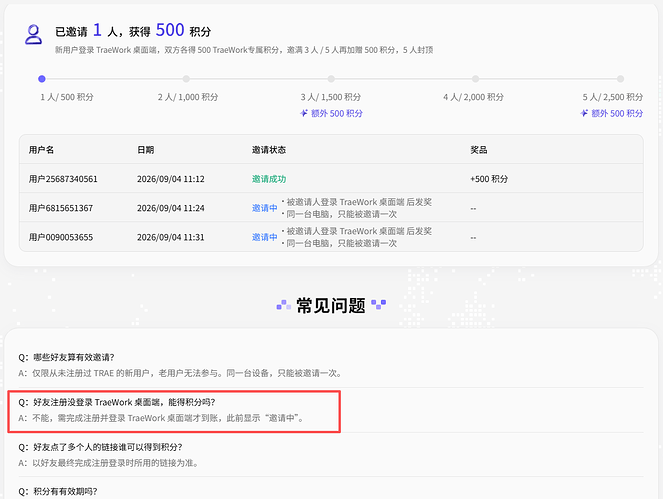This screenshot has height=499, width=663.
Task: Click 邀请中 status for 用户0090053655
Action: pos(265,237)
